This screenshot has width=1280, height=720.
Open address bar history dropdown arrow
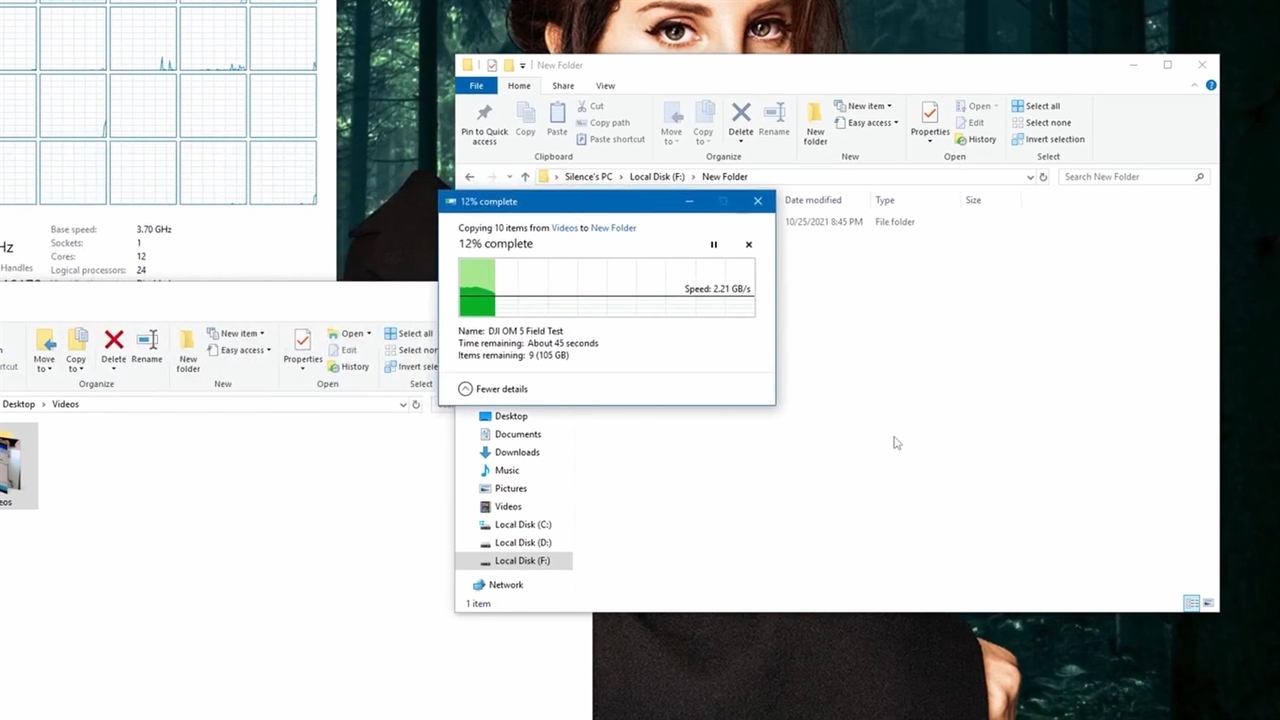tap(1030, 177)
